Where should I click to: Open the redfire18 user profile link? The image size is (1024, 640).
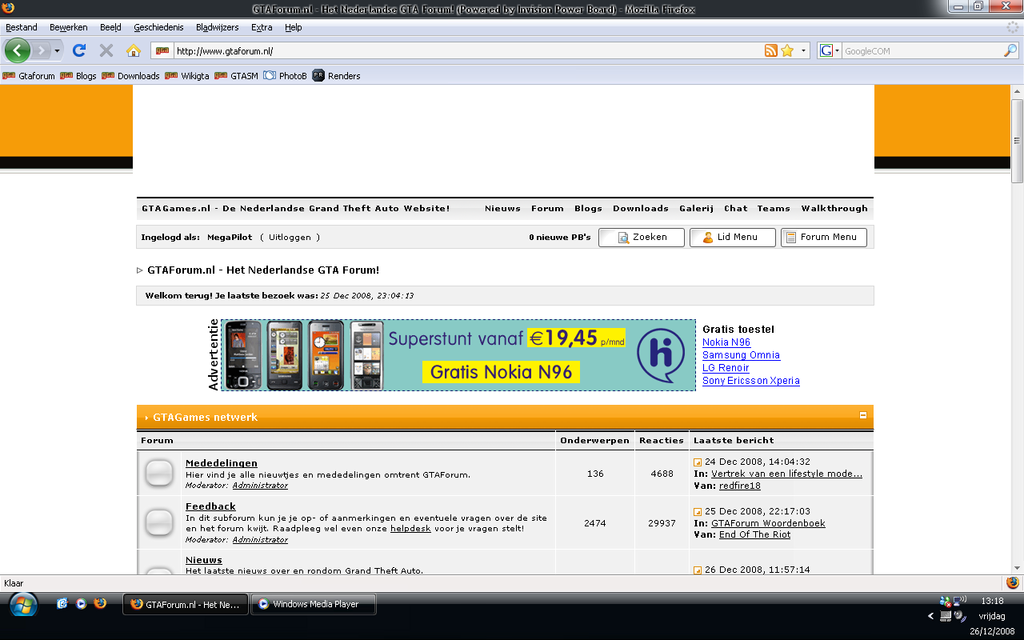pyautogui.click(x=740, y=486)
